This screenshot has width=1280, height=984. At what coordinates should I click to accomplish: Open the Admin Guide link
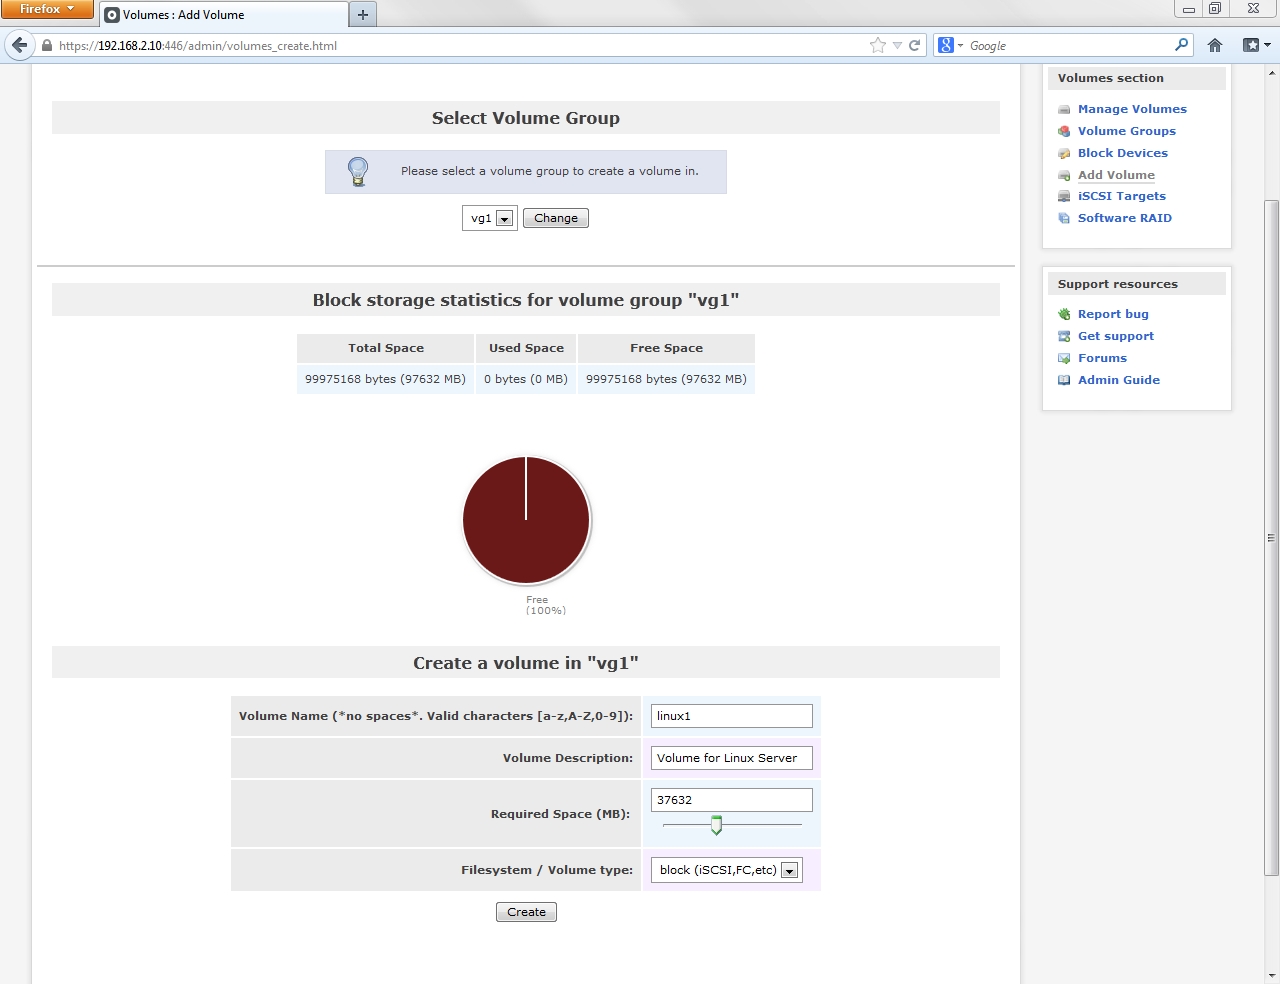(1118, 380)
